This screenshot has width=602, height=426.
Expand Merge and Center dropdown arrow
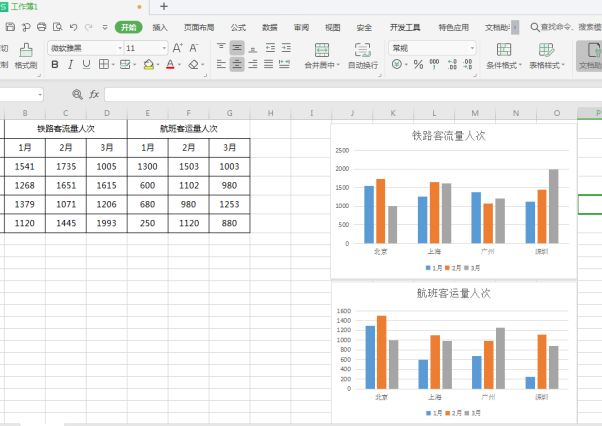pos(338,65)
